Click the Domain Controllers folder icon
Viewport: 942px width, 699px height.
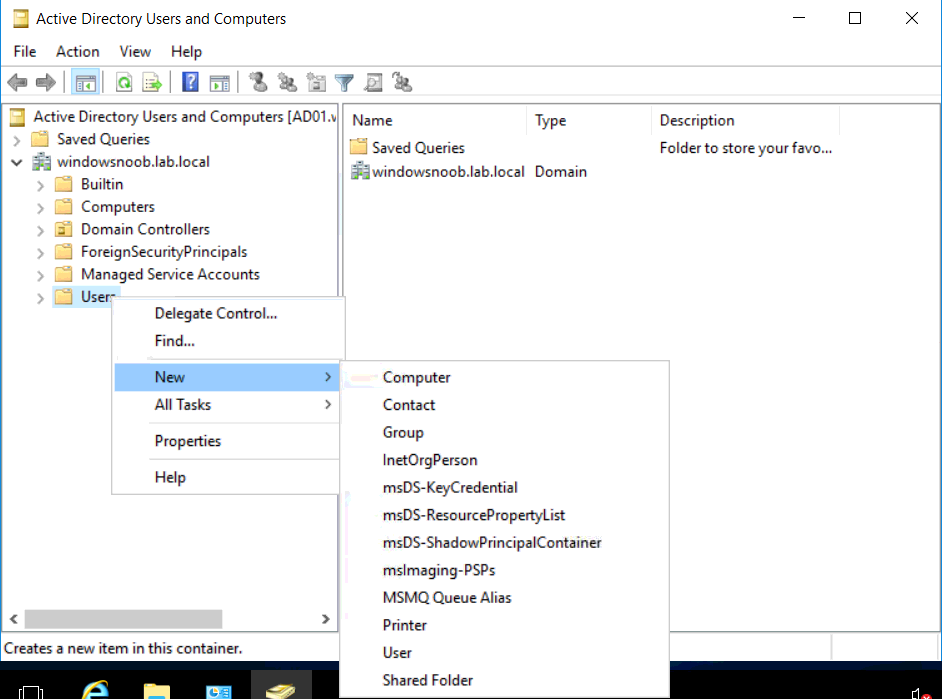click(x=64, y=229)
